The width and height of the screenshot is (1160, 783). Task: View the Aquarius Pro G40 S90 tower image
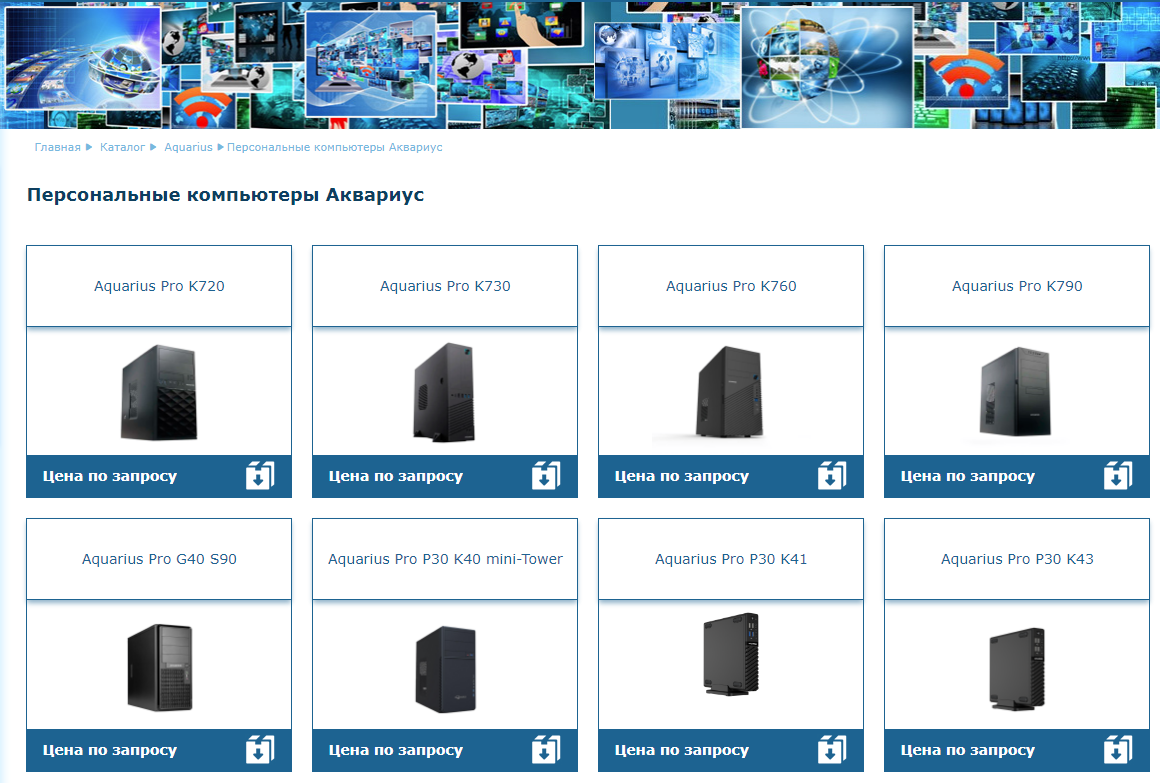[160, 668]
